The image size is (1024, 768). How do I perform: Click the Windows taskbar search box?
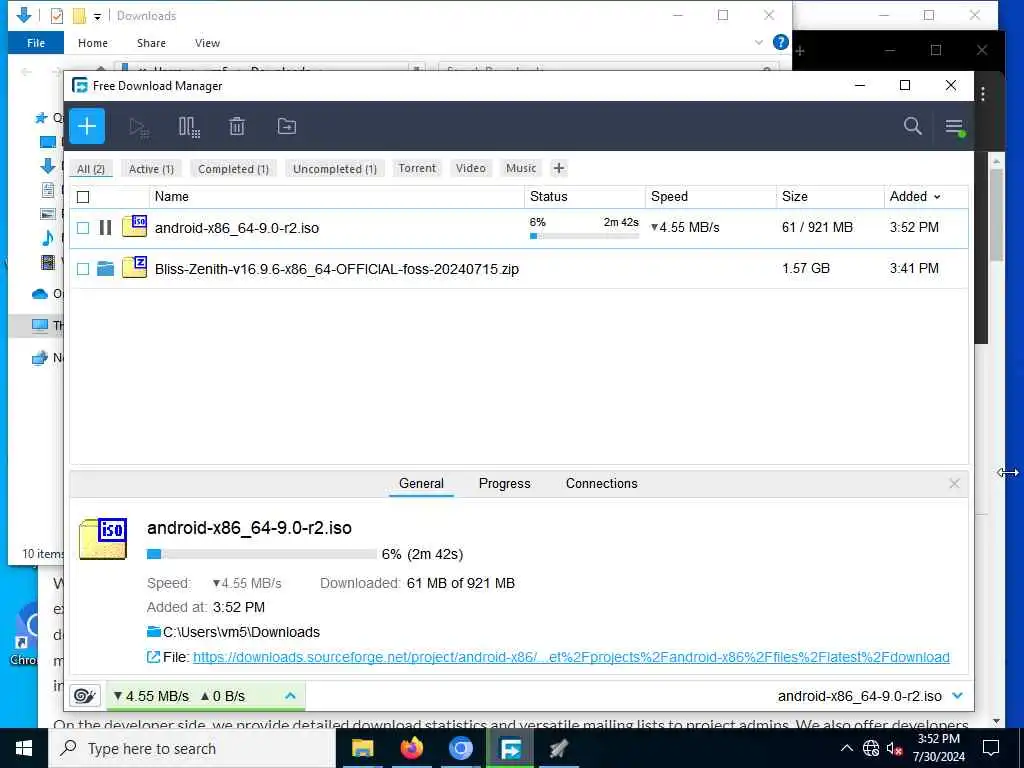192,748
